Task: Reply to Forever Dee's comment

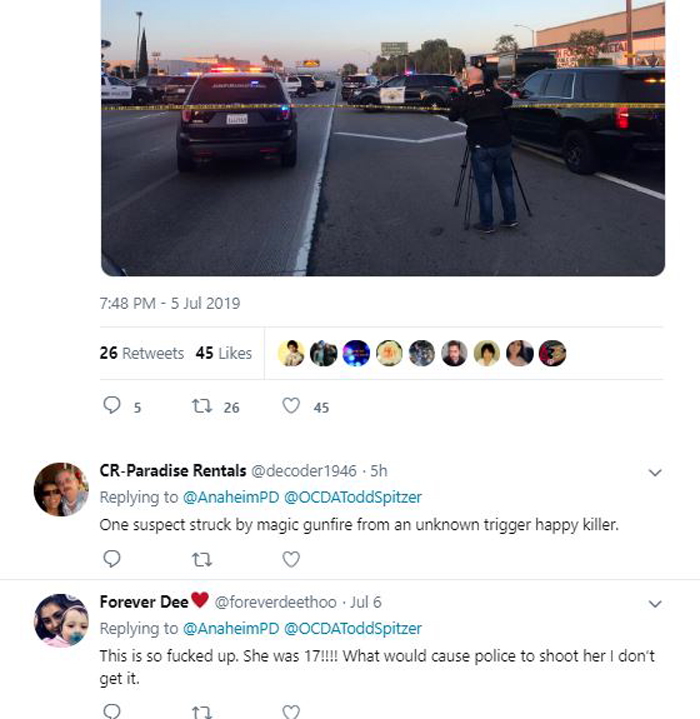Action: point(111,712)
